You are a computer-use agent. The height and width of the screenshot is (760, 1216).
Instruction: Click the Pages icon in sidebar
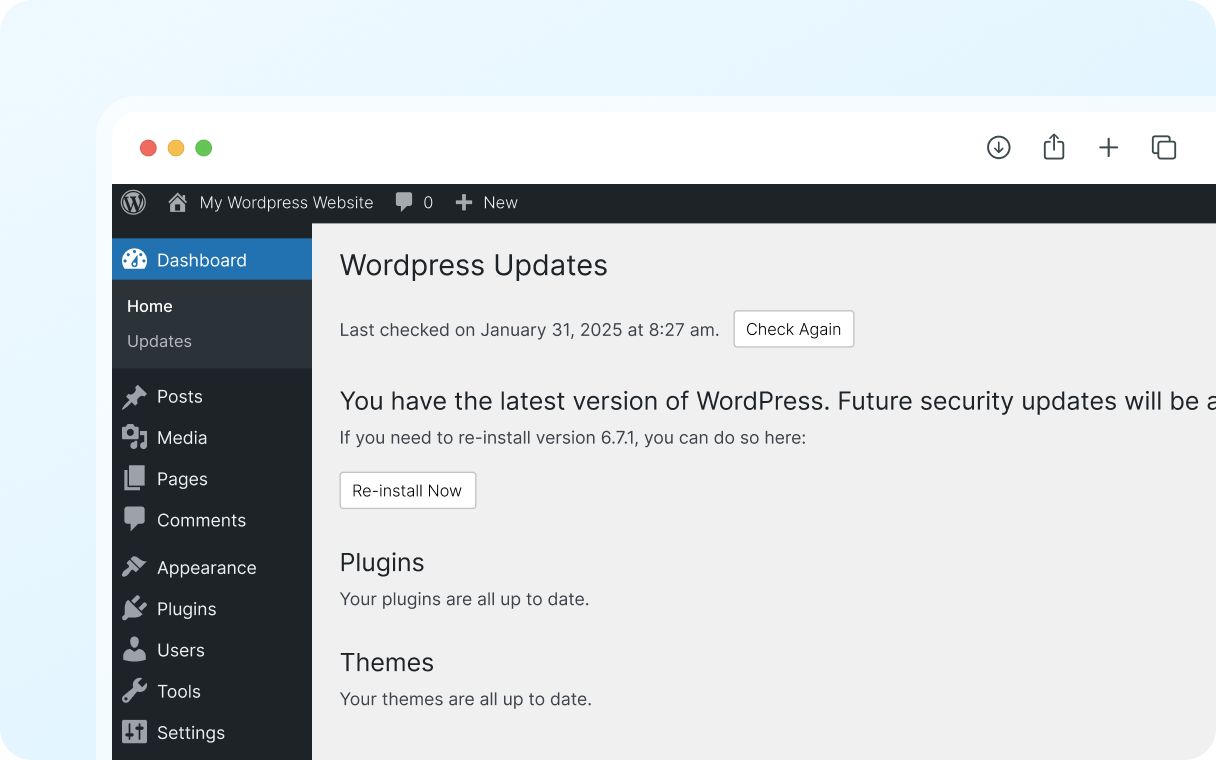coord(134,479)
